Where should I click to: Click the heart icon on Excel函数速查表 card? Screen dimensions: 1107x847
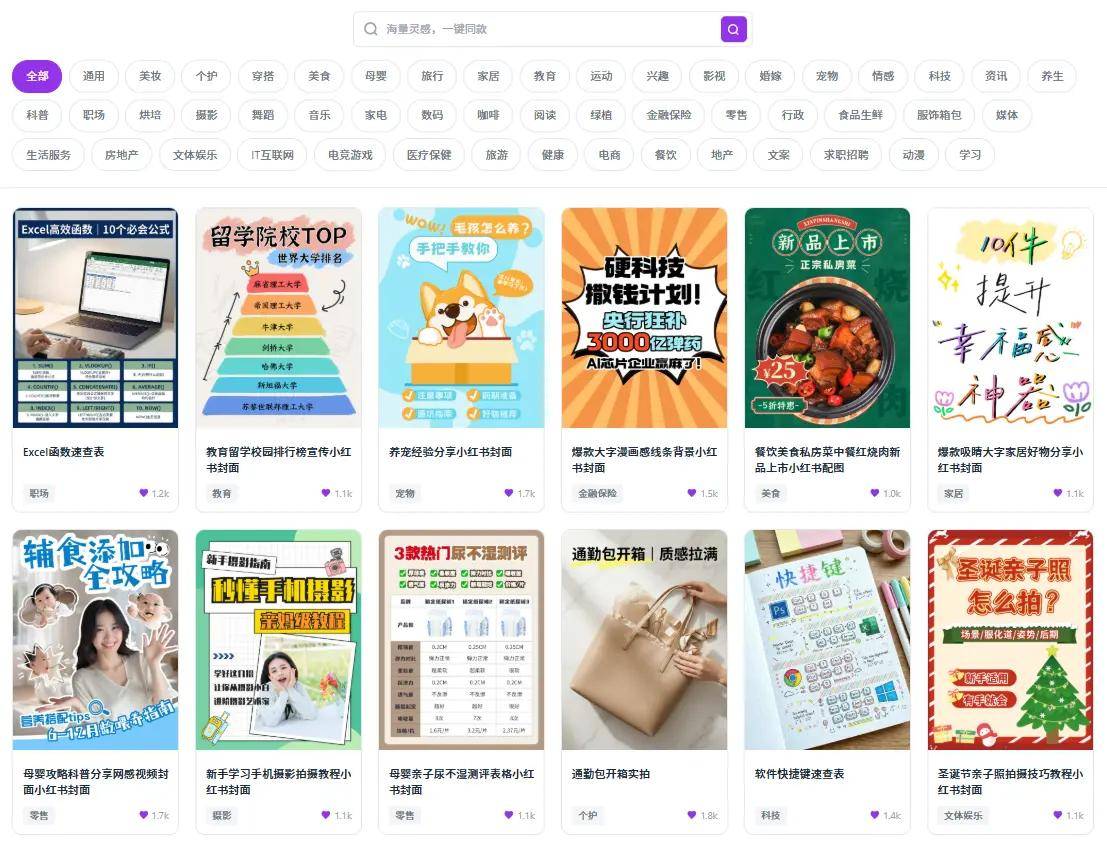pyautogui.click(x=143, y=493)
